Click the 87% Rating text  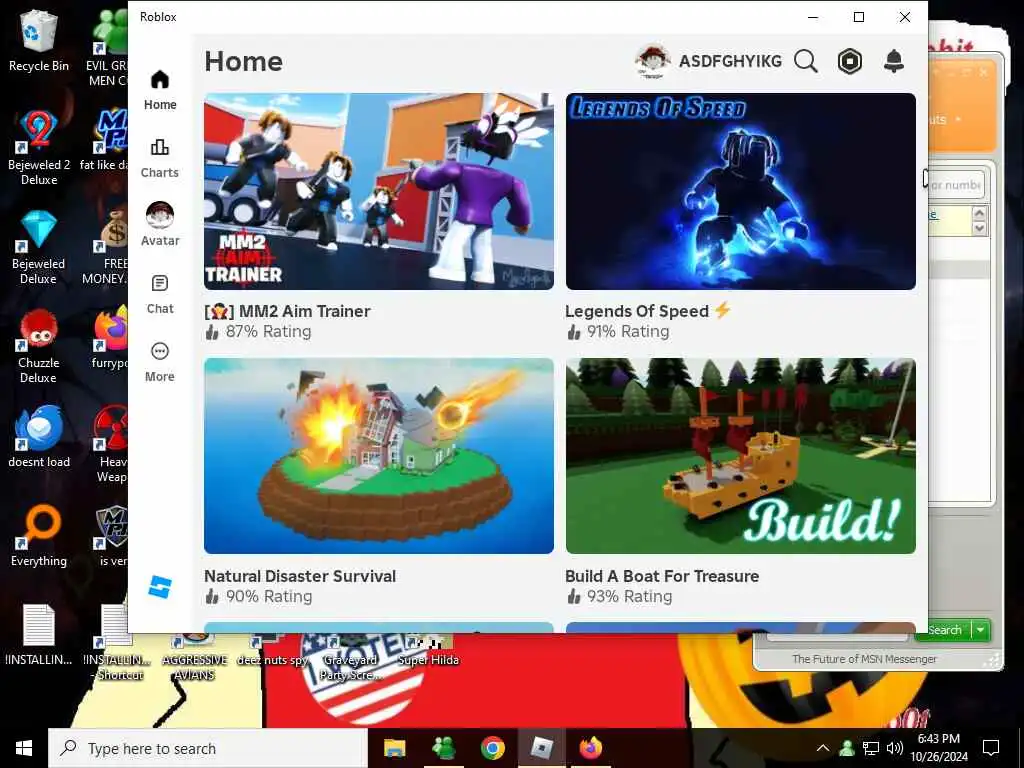pos(268,332)
